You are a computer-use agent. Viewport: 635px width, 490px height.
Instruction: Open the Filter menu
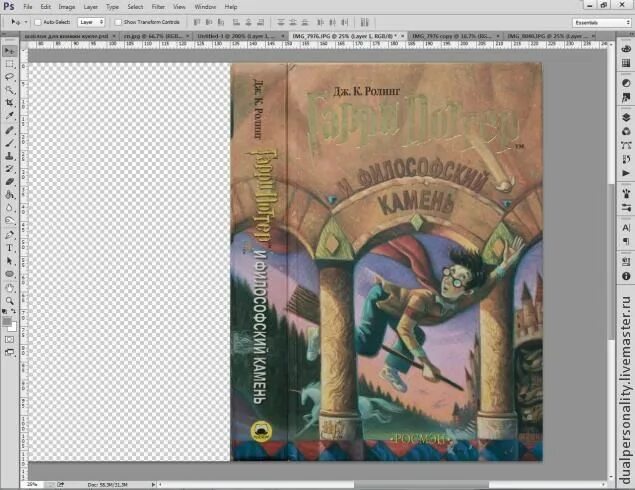point(158,7)
